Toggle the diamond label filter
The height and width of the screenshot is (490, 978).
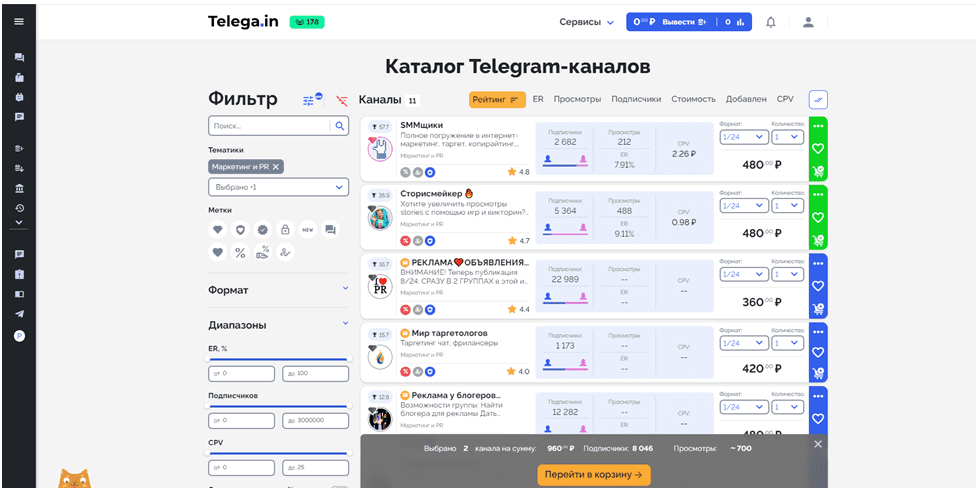(217, 229)
